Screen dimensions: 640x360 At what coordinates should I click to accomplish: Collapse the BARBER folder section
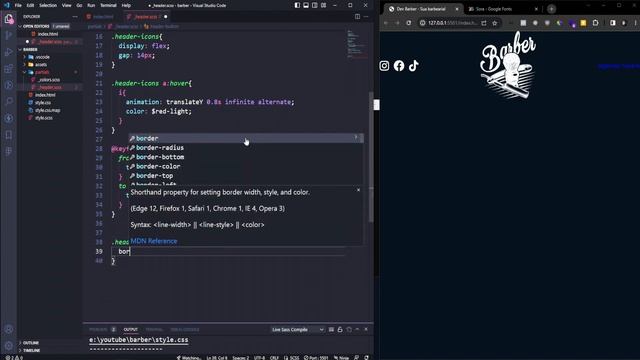[20, 49]
